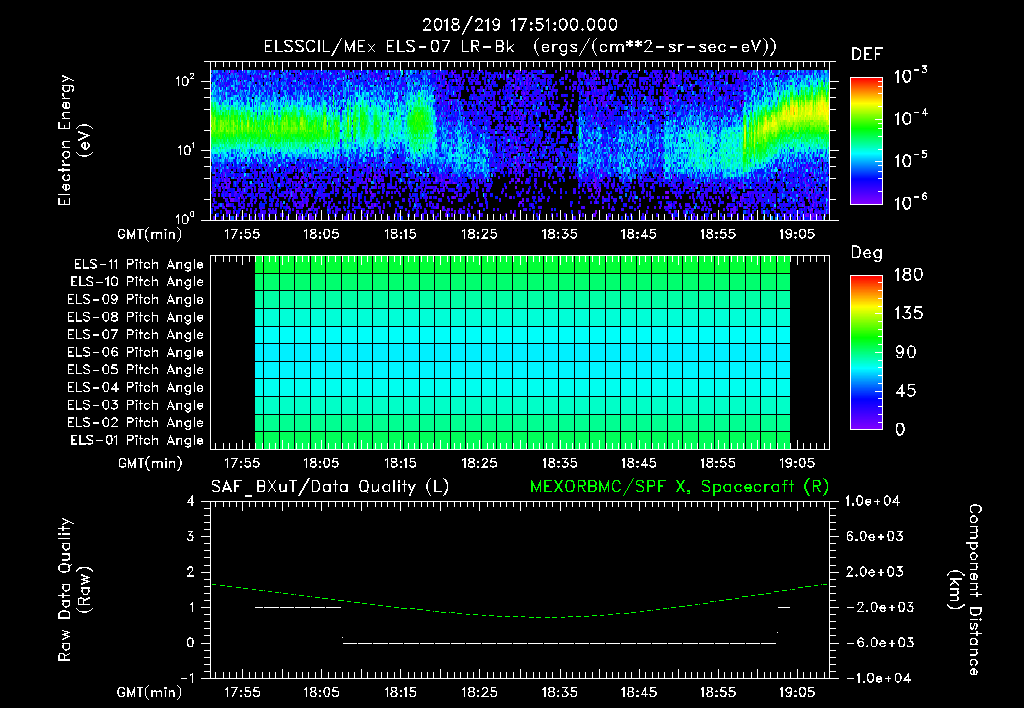Click the white data quality line at level 0

click(x=559, y=643)
